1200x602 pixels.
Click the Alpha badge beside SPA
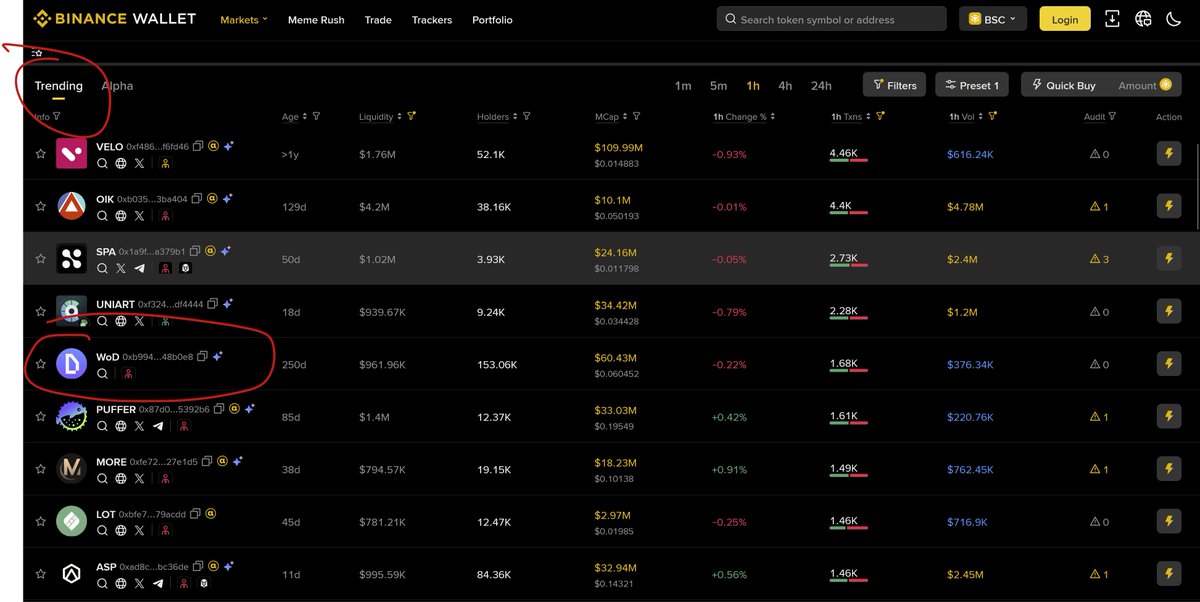point(210,251)
